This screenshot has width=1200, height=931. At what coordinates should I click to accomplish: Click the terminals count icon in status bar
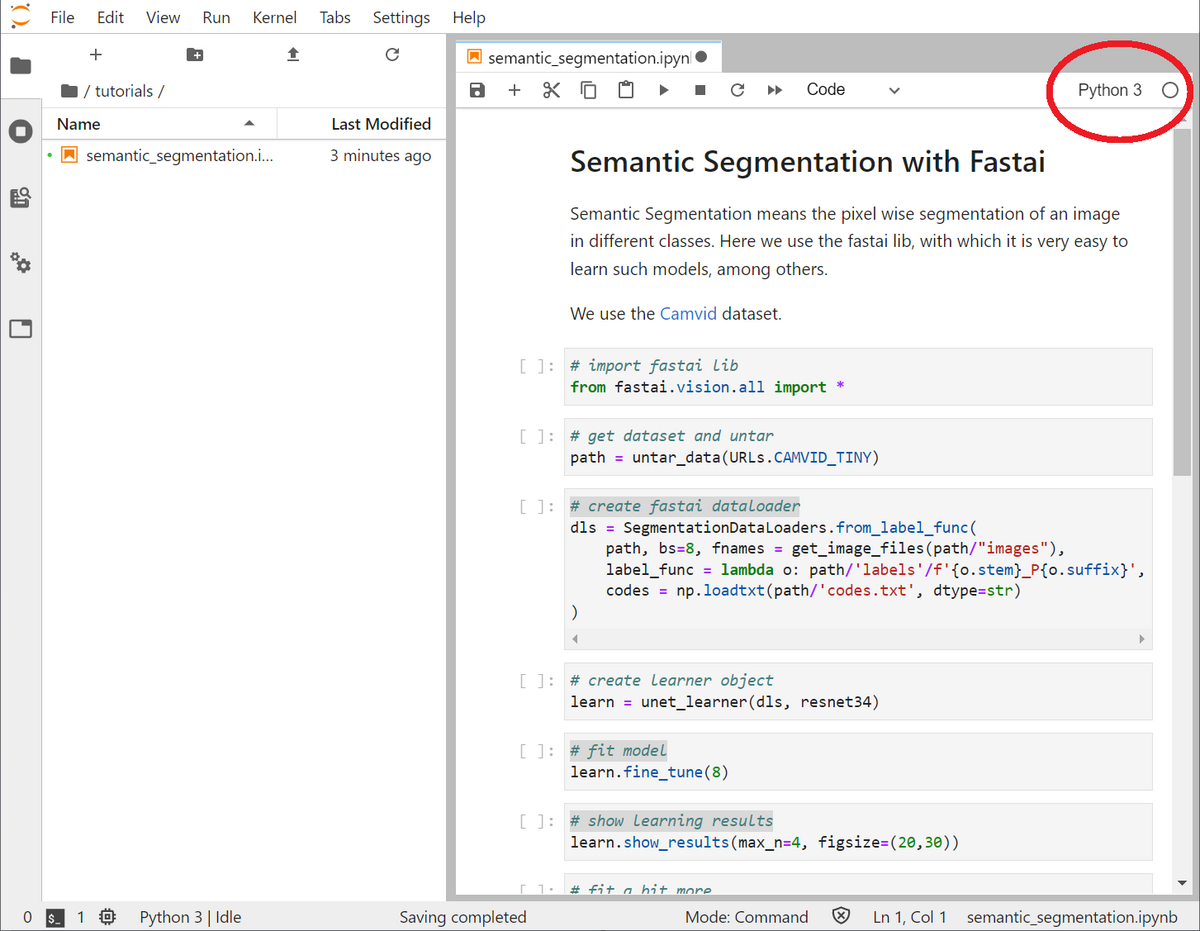point(56,917)
